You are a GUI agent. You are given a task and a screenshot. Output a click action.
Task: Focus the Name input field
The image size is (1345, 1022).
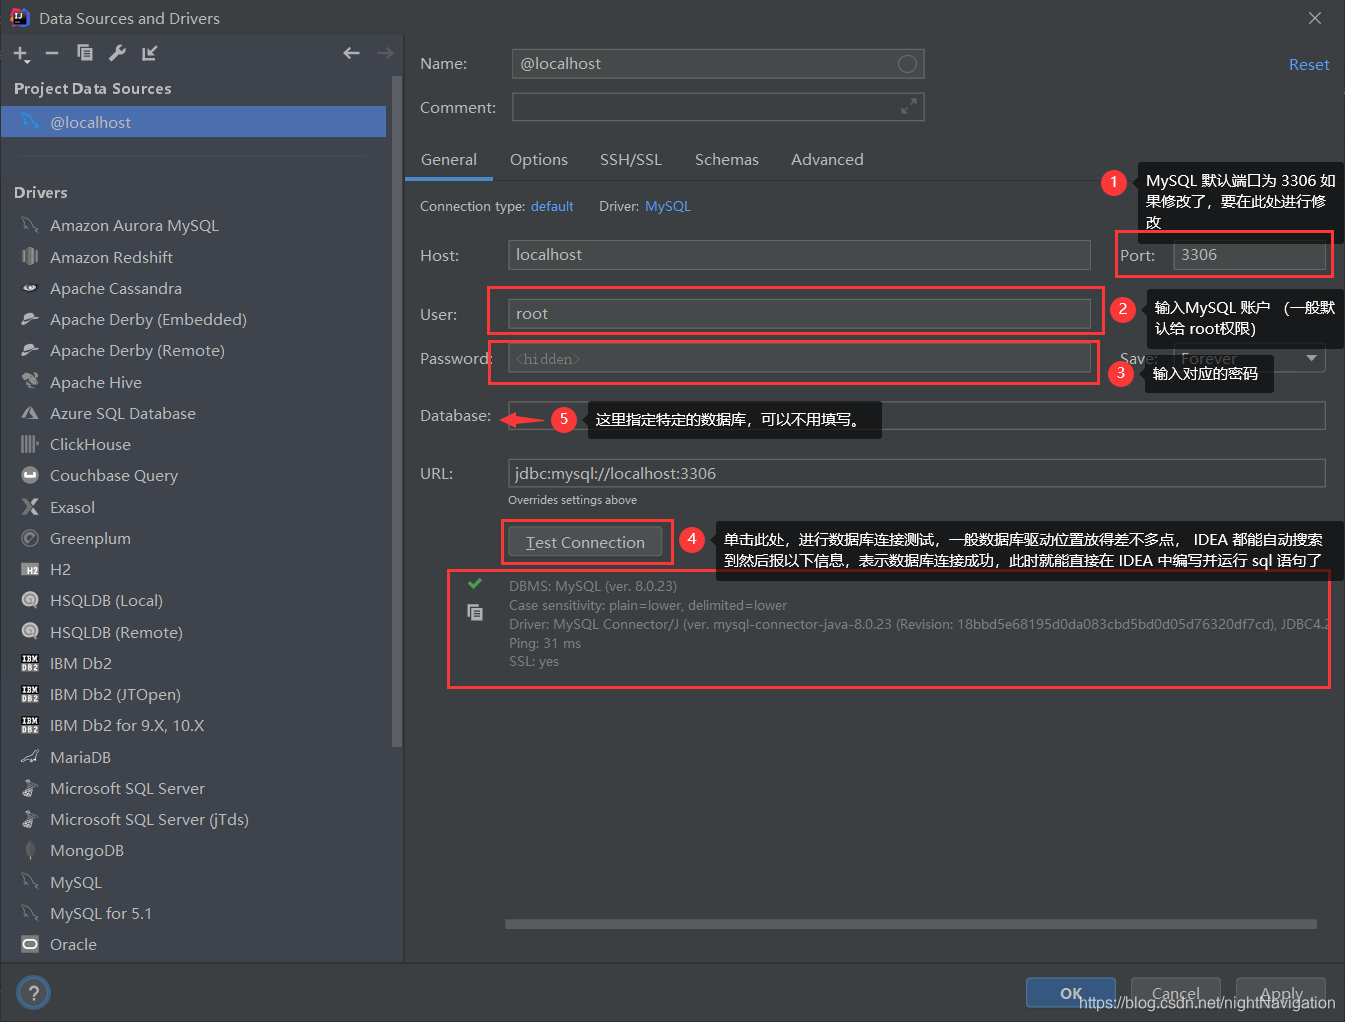click(x=718, y=64)
